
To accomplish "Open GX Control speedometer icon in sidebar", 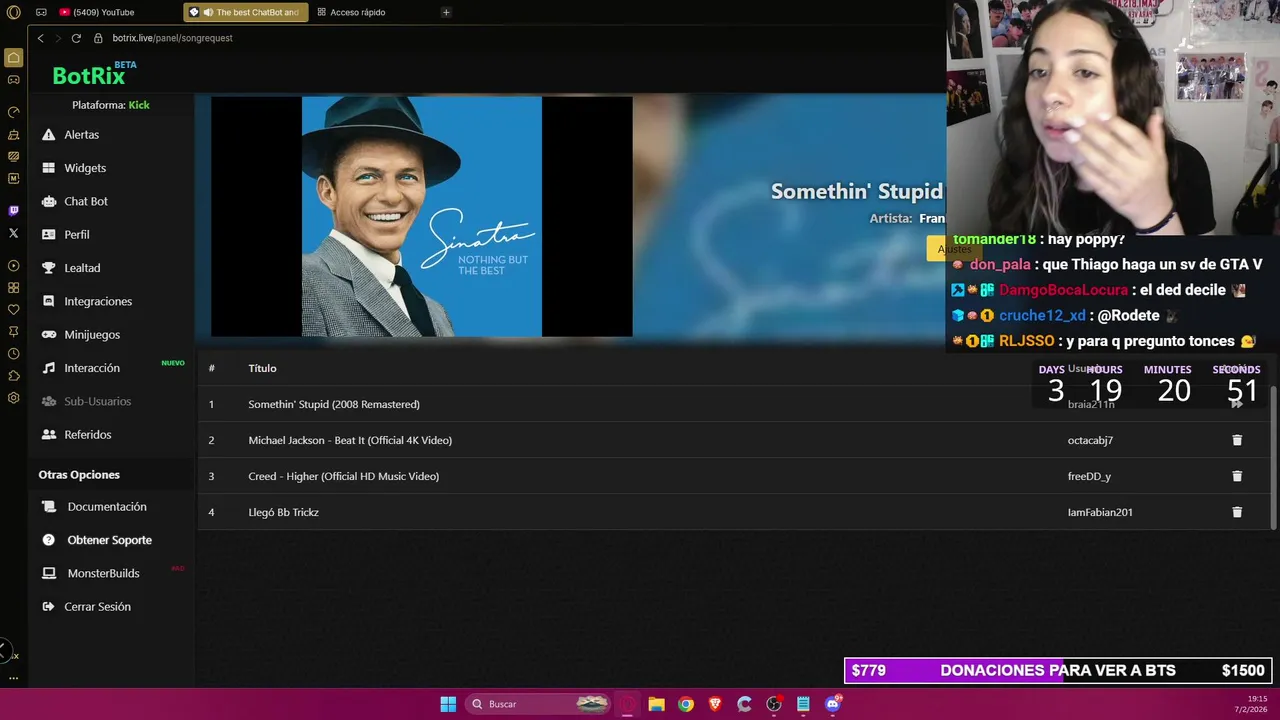I will 13,112.
